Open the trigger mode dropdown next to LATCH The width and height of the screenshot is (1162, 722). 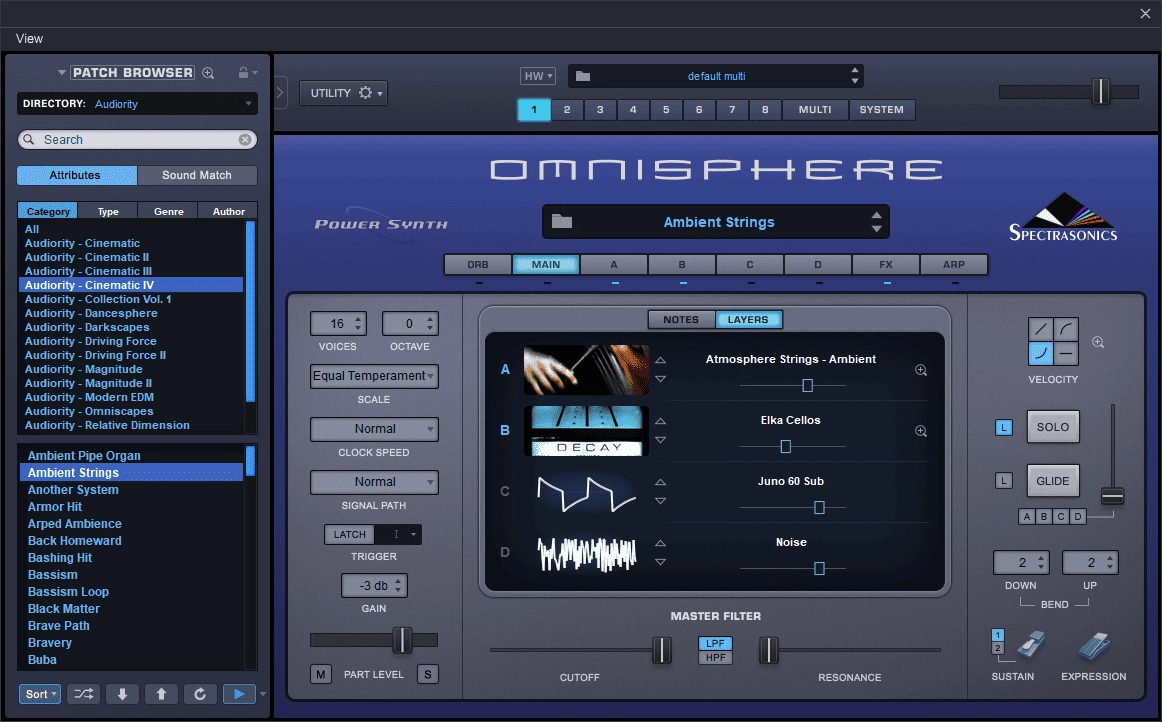point(398,534)
